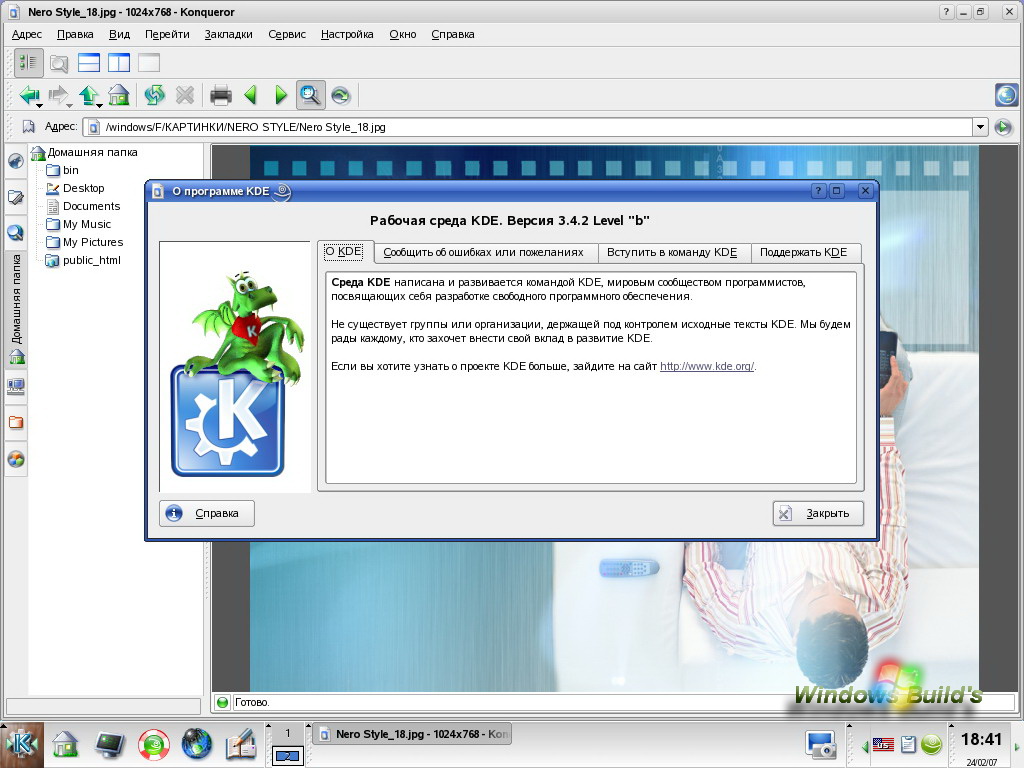Hide the panel with the arrow right of the clock
This screenshot has height=768, width=1024.
coord(1017,745)
